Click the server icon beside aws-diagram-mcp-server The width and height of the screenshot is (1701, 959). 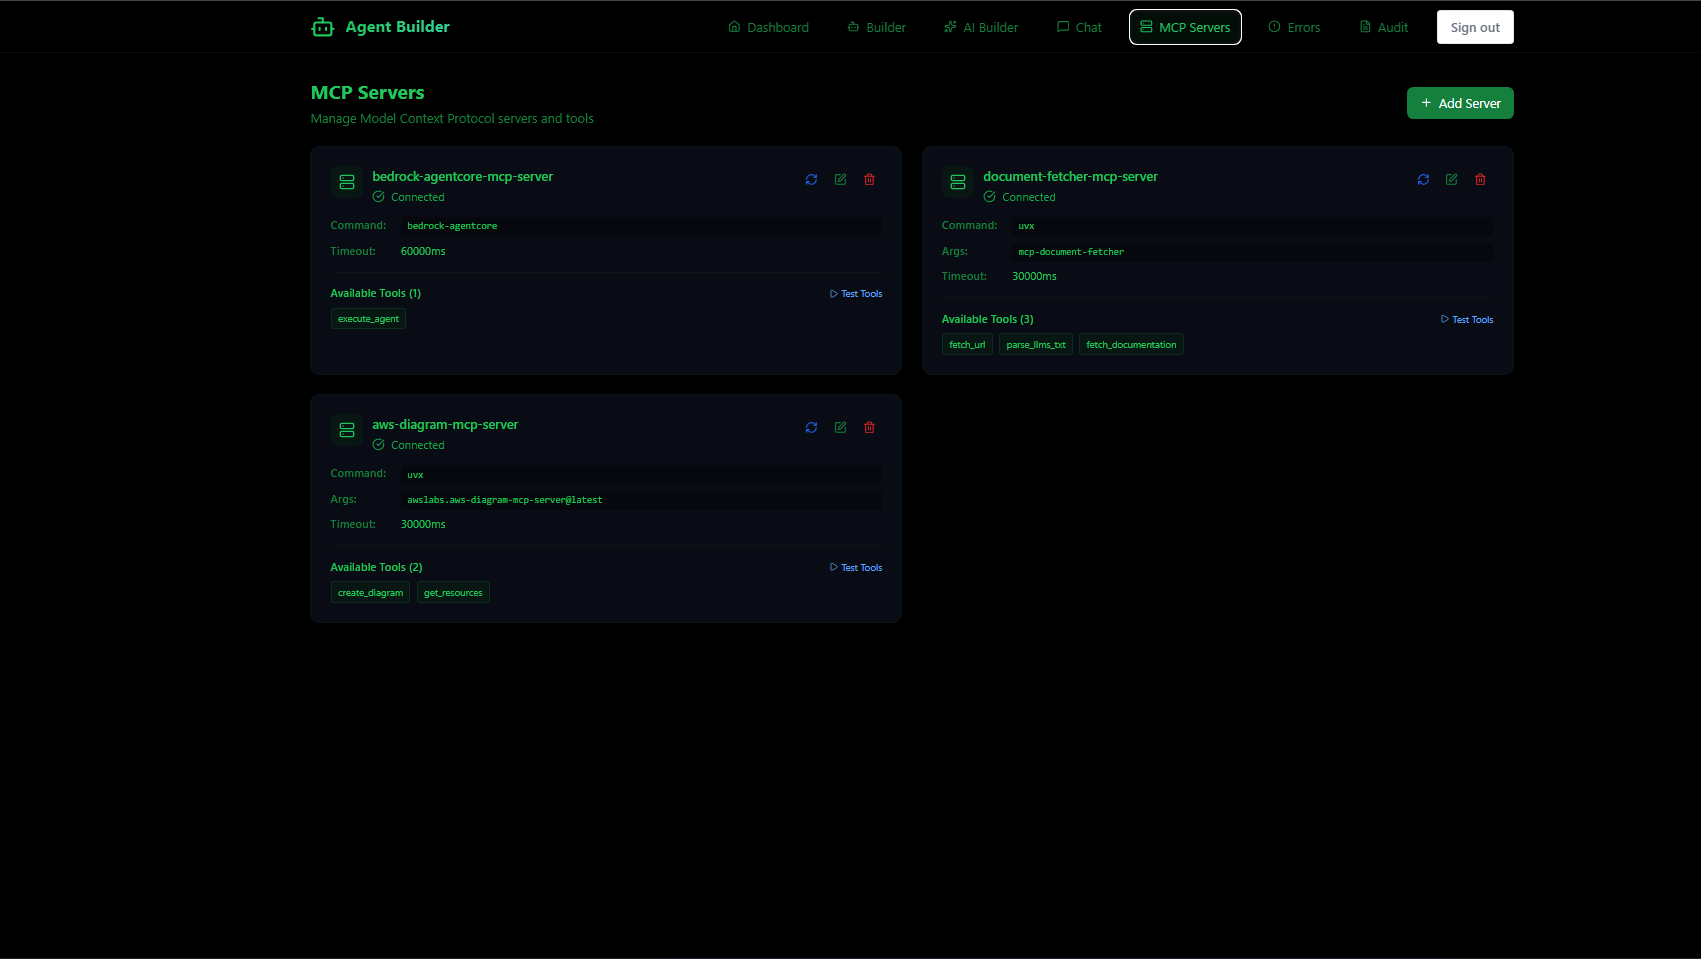pos(347,430)
